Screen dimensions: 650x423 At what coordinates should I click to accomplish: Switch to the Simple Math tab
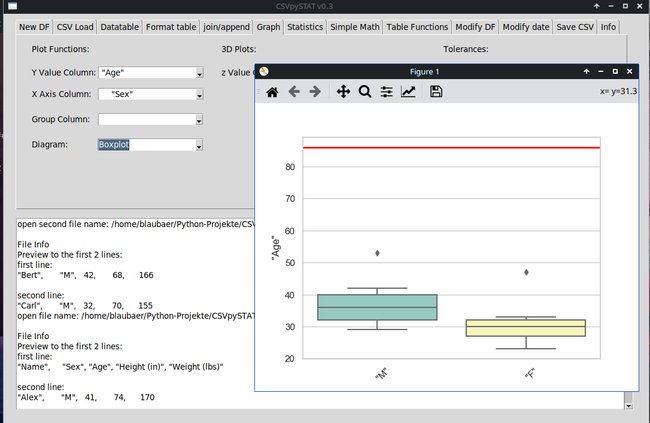(355, 27)
